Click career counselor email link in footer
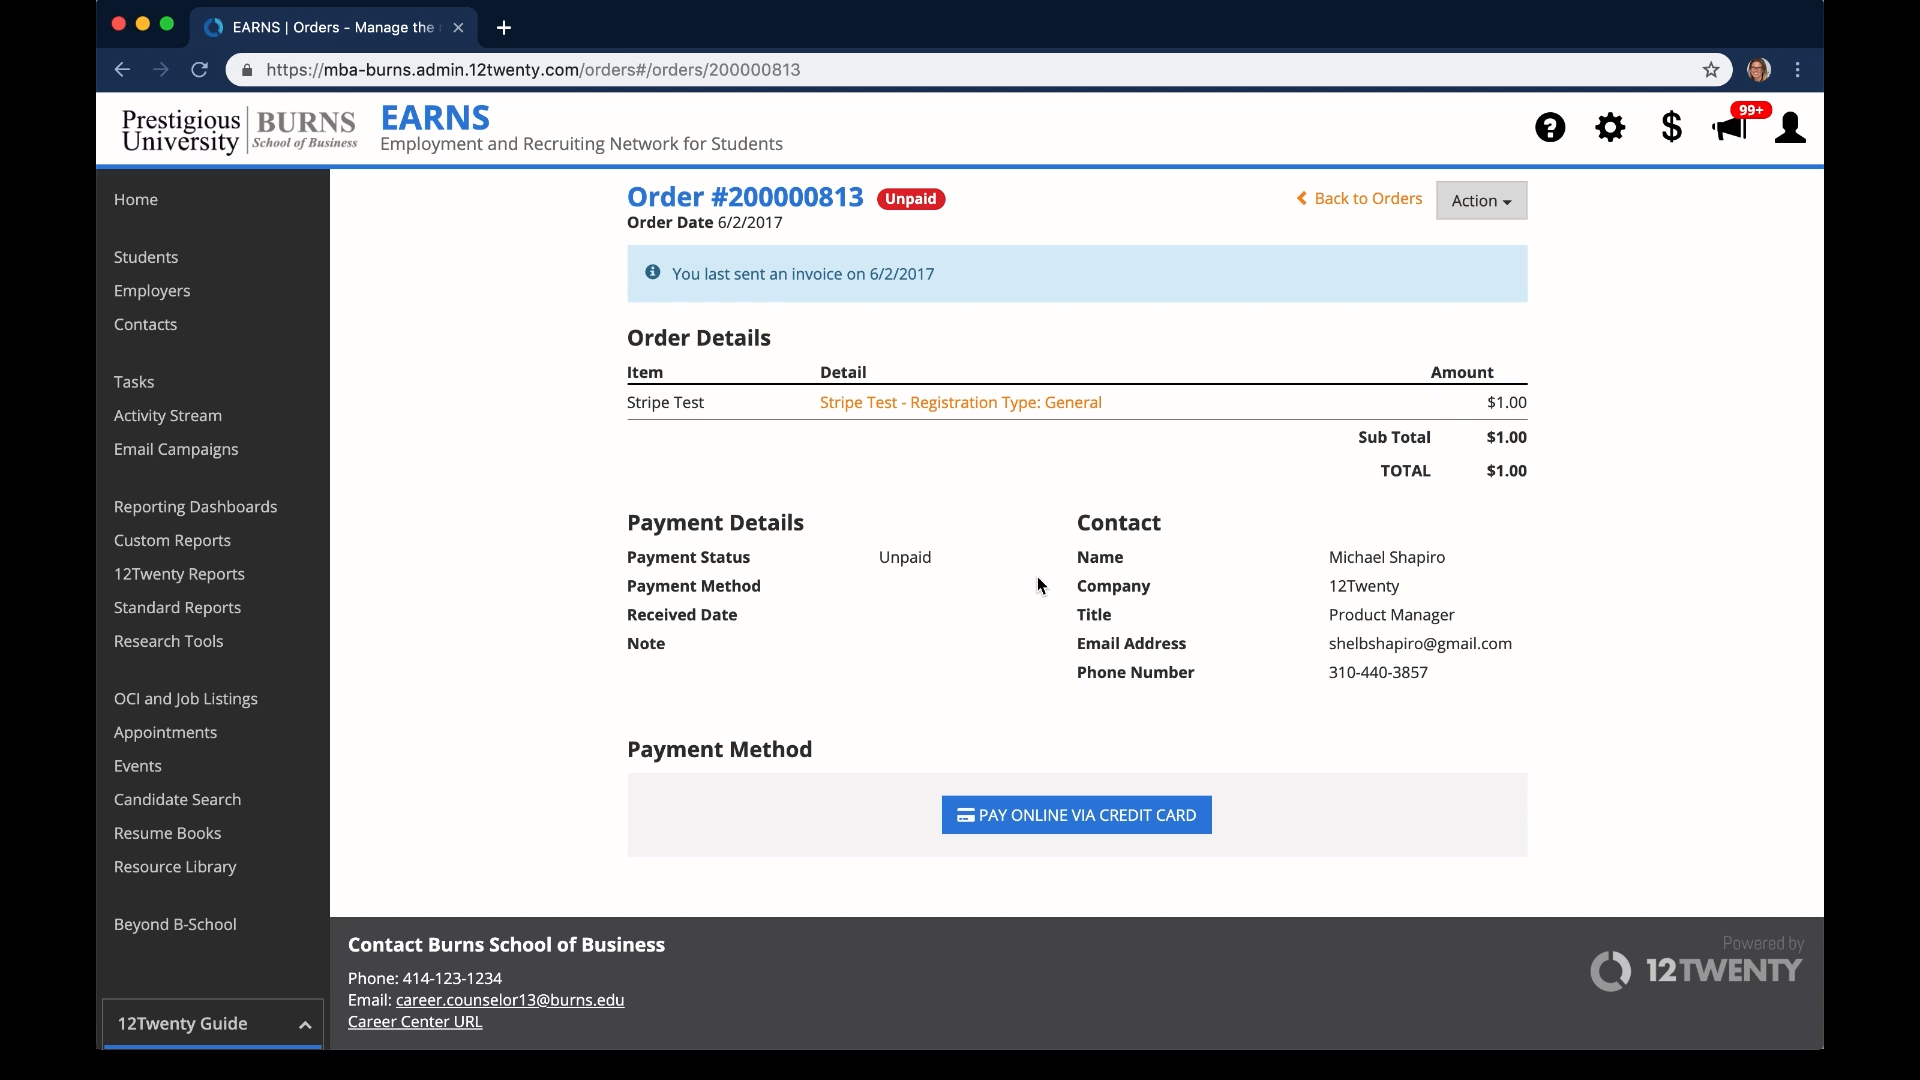This screenshot has height=1080, width=1920. click(x=509, y=1000)
